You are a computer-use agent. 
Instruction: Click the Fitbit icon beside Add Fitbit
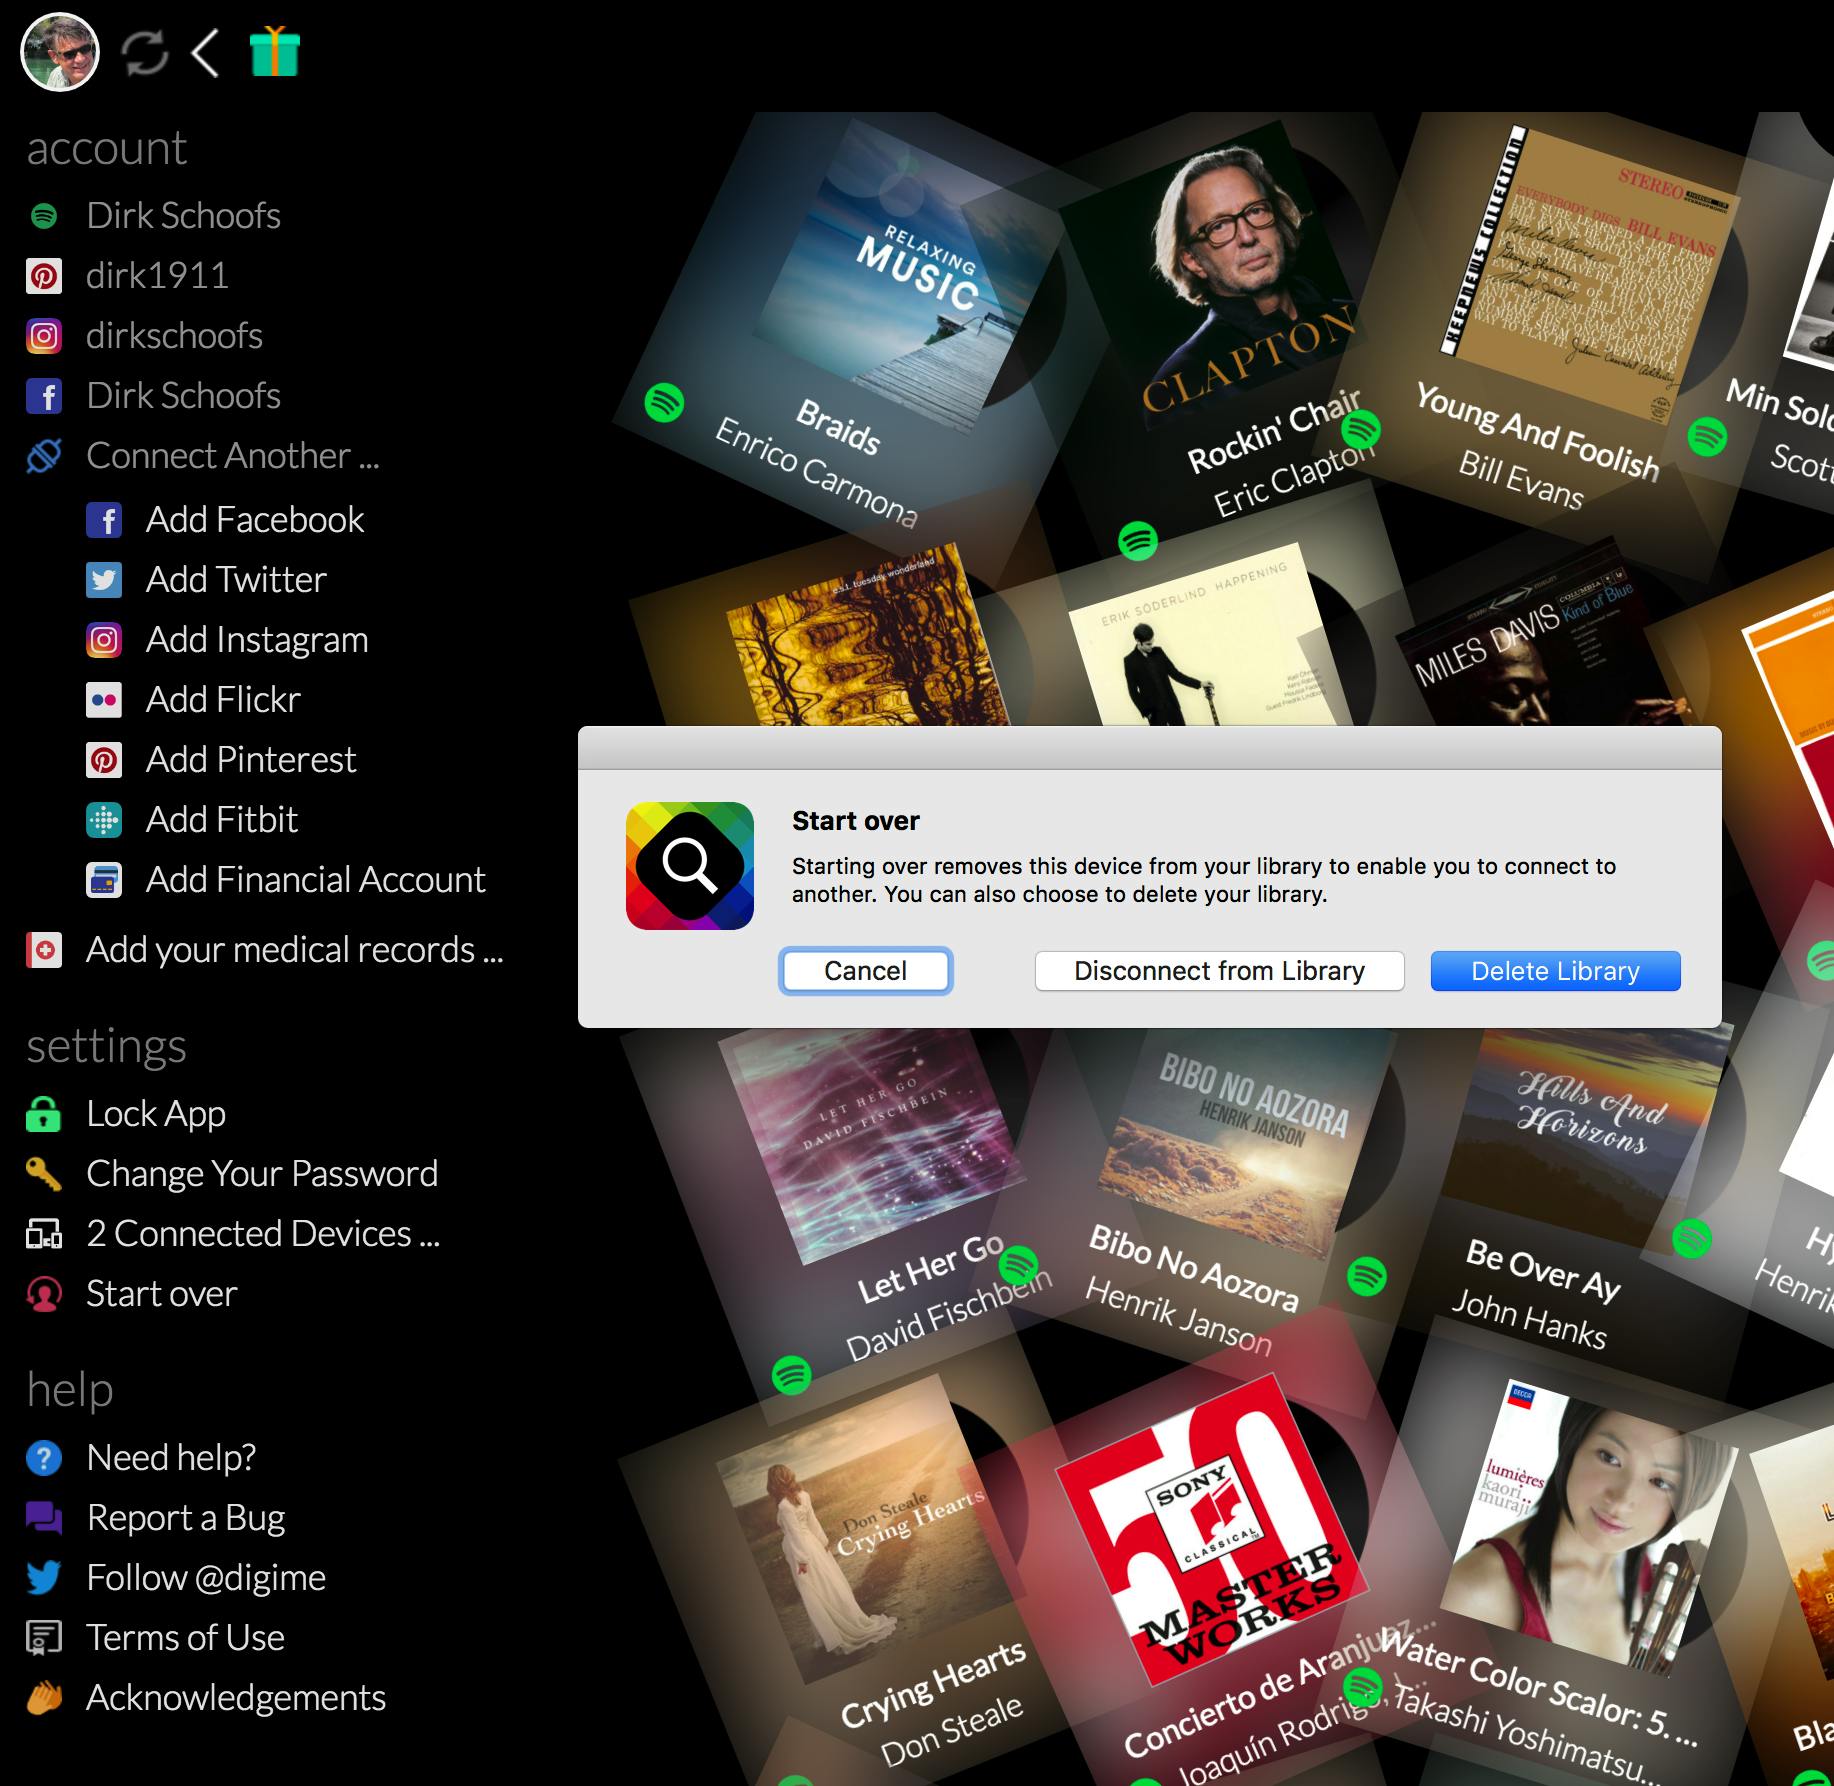(104, 820)
